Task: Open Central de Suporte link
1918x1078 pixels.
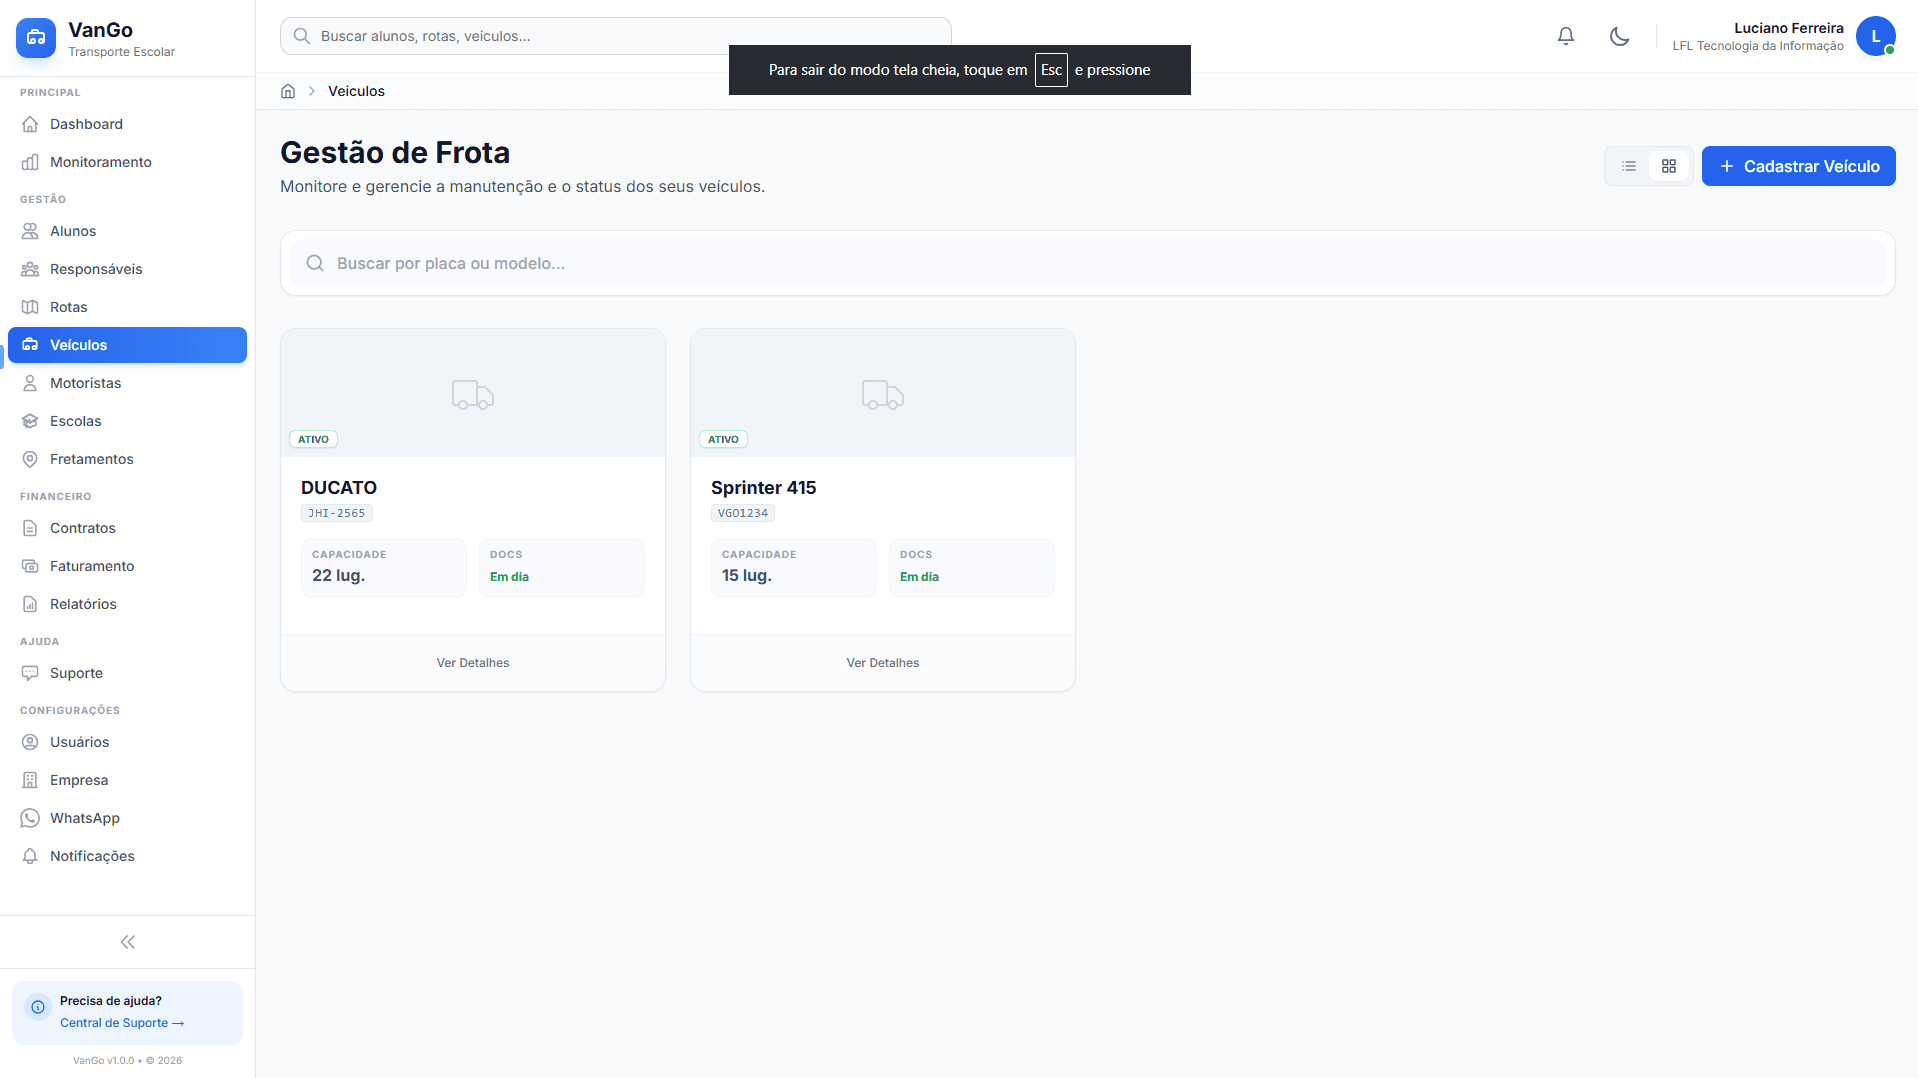Action: pyautogui.click(x=121, y=1023)
